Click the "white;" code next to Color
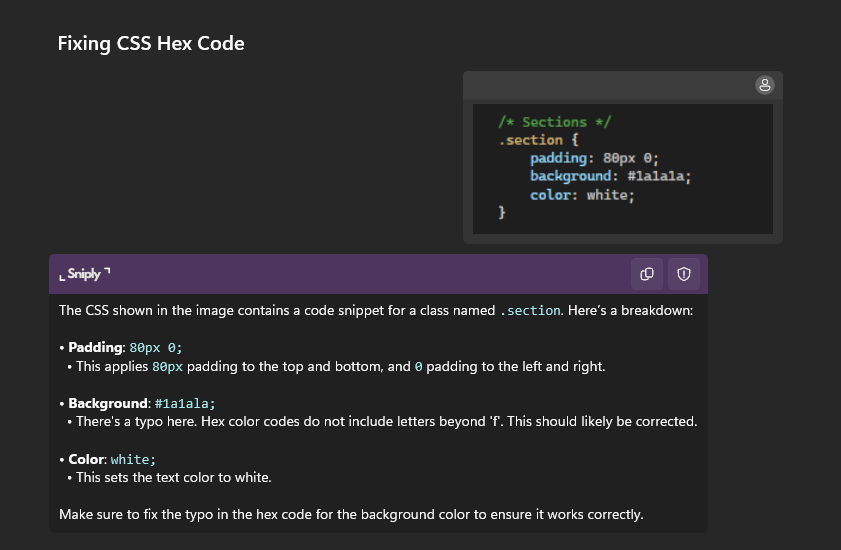 point(133,460)
